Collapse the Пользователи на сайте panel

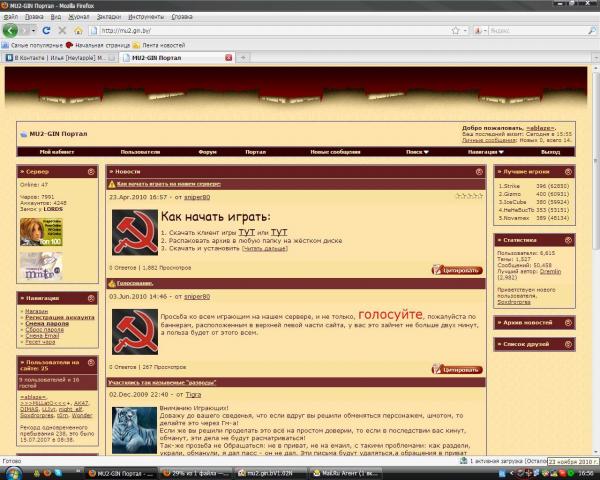point(91,362)
